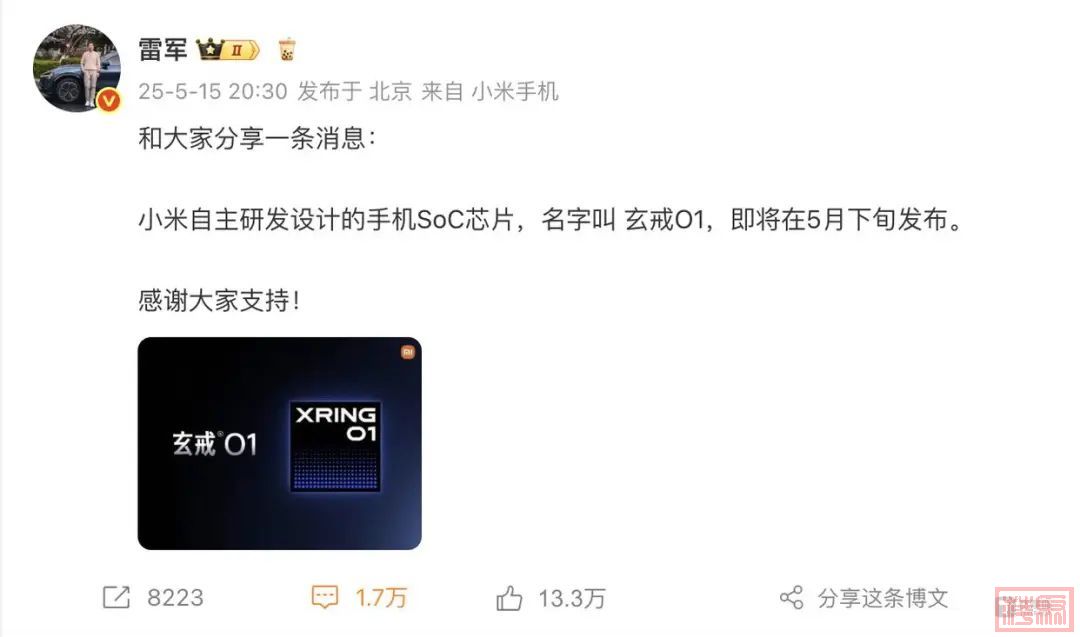
Task: Click the crown membership level badge
Action: point(228,50)
